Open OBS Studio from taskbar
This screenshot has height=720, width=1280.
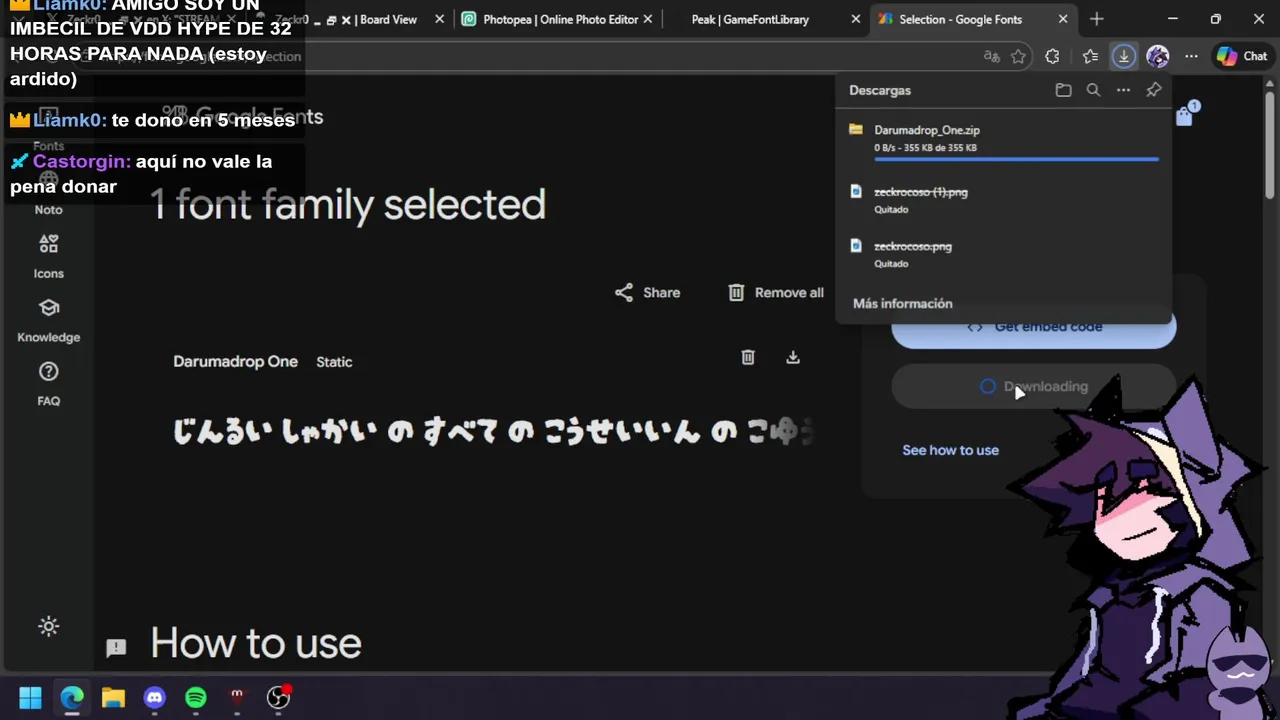pyautogui.click(x=278, y=698)
